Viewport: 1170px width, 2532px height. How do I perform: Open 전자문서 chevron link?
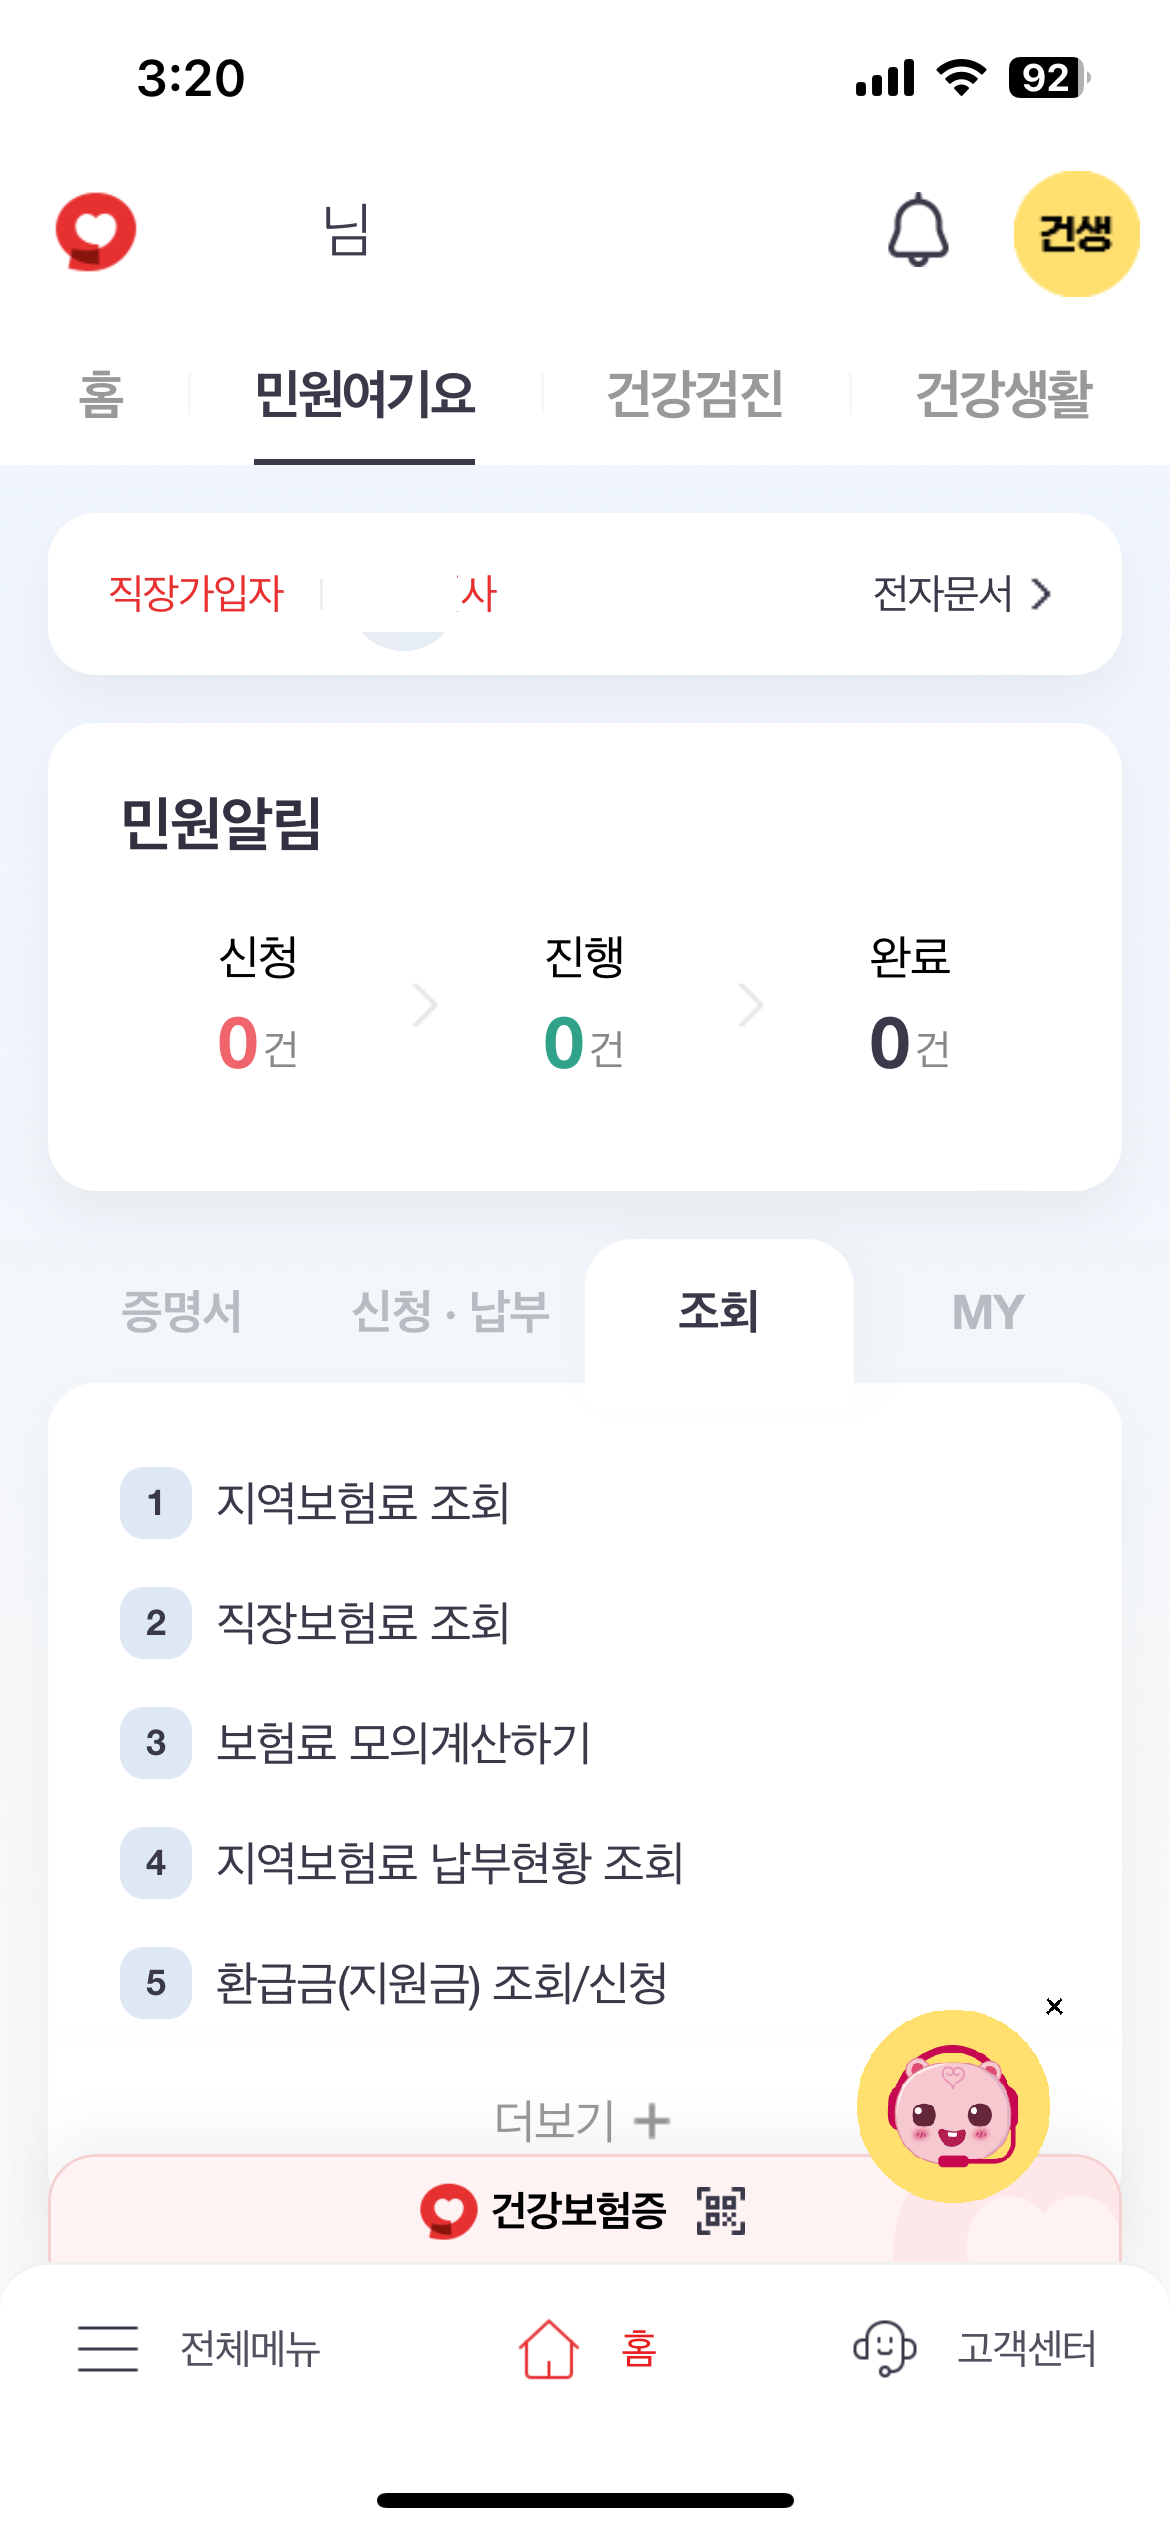[962, 594]
